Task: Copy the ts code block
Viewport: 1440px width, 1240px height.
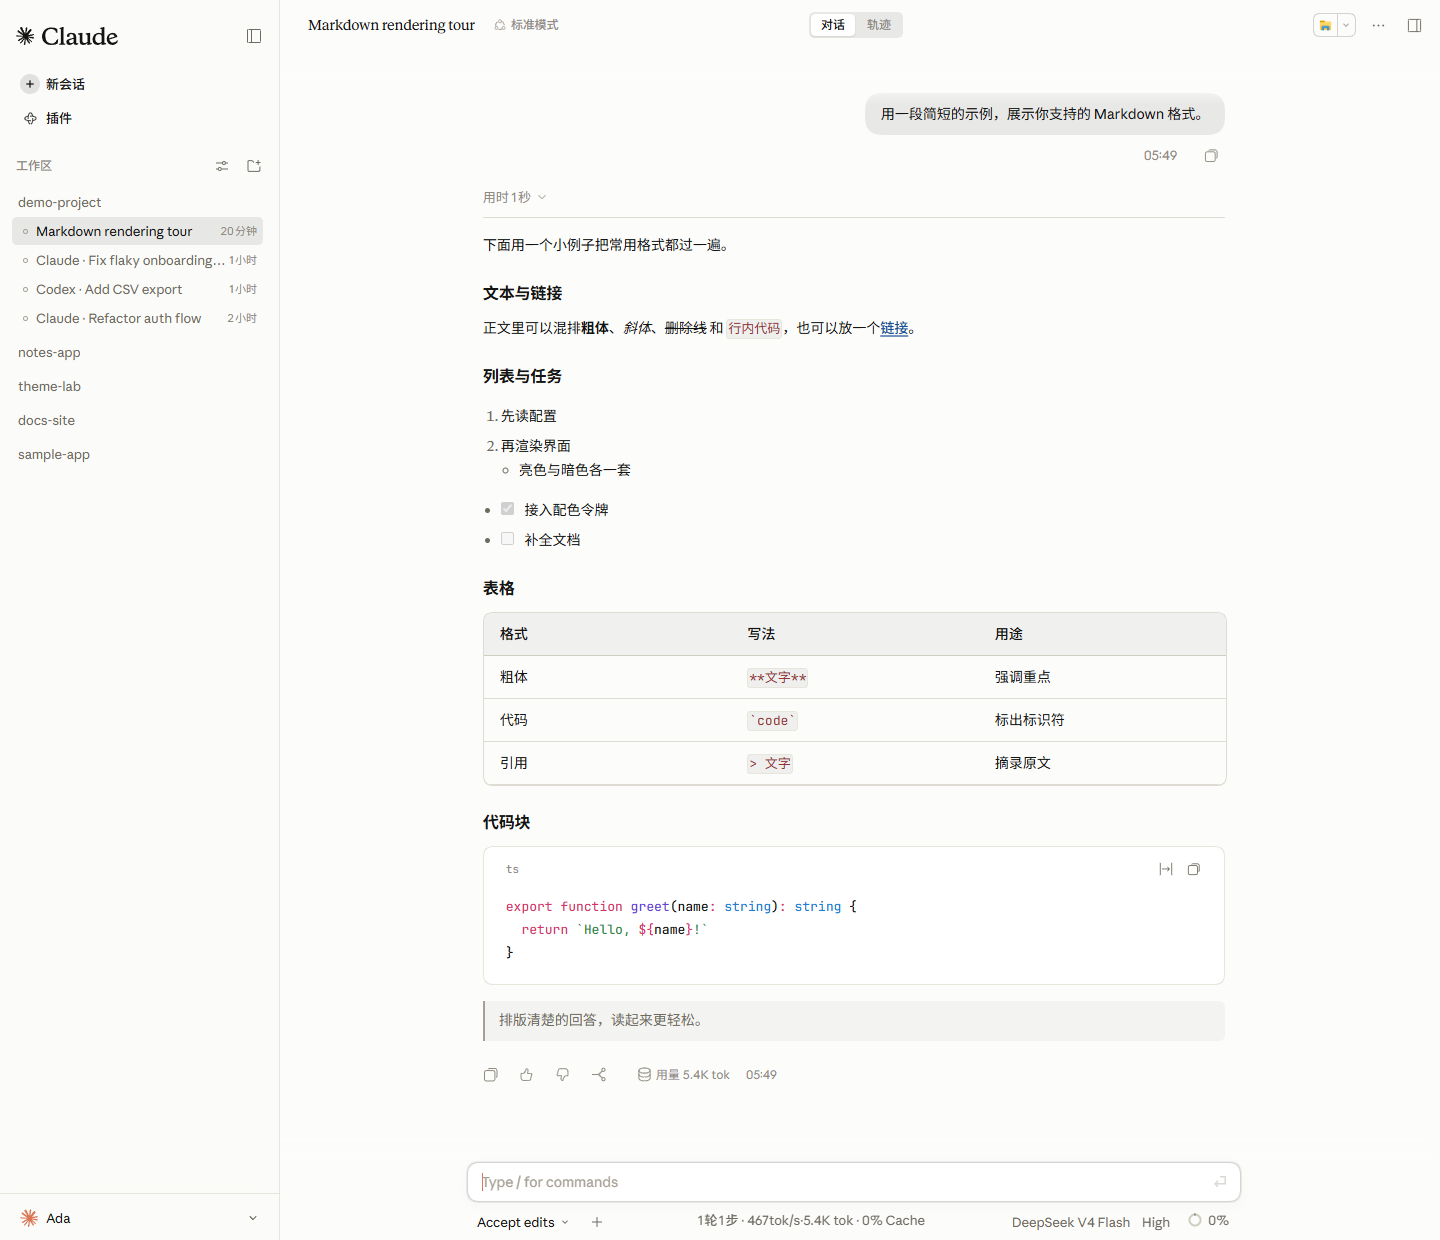Action: 1194,869
